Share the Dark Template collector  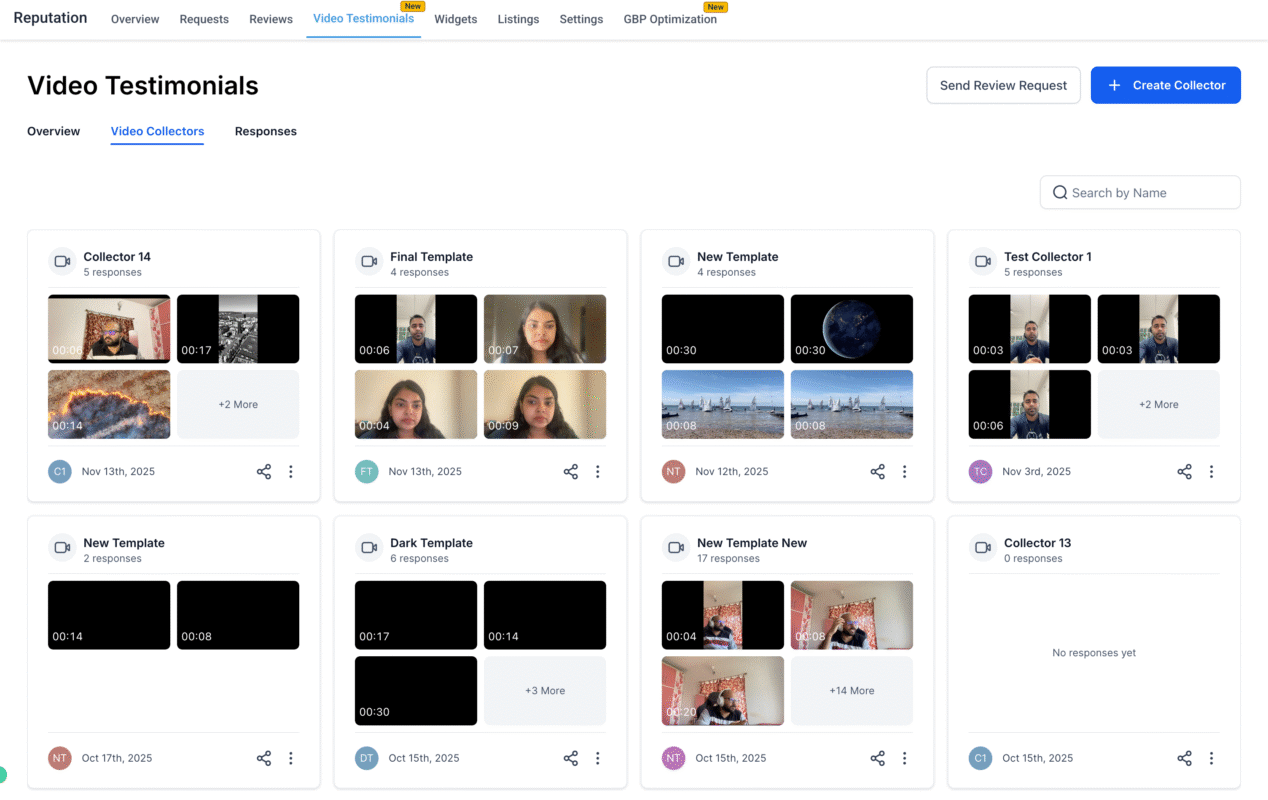point(570,758)
